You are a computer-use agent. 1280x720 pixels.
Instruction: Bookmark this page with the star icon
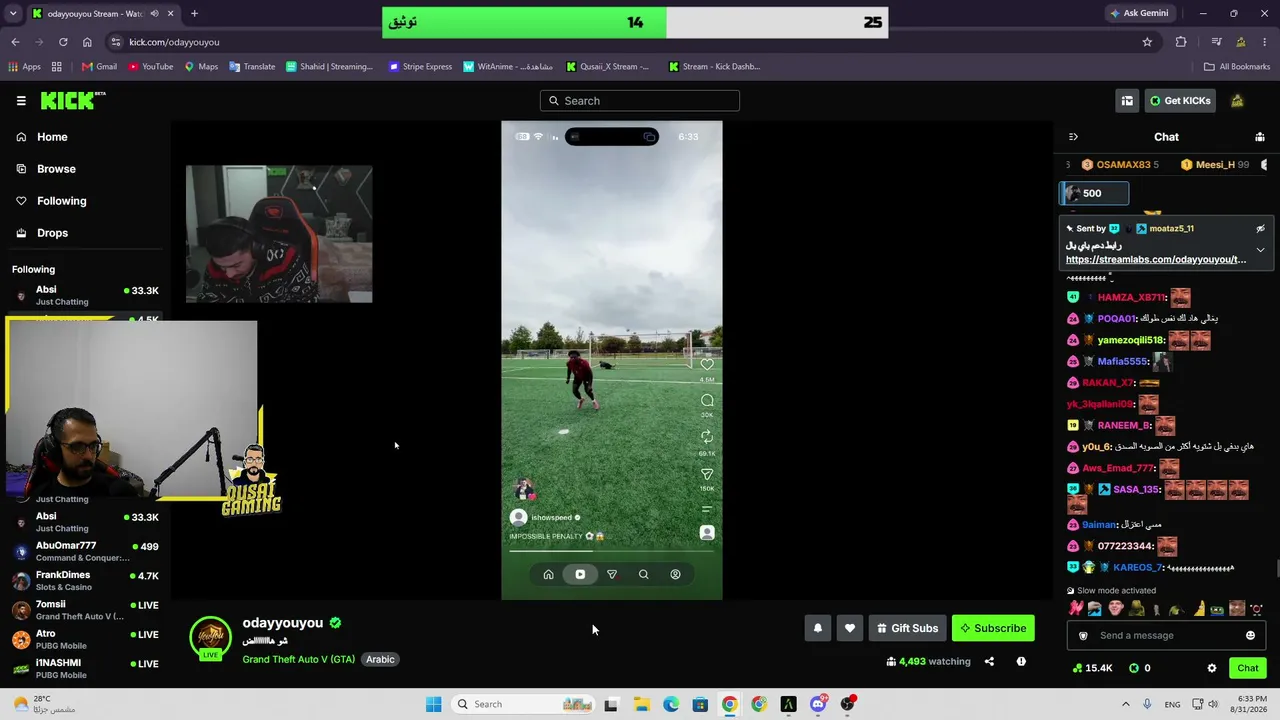tap(1147, 42)
